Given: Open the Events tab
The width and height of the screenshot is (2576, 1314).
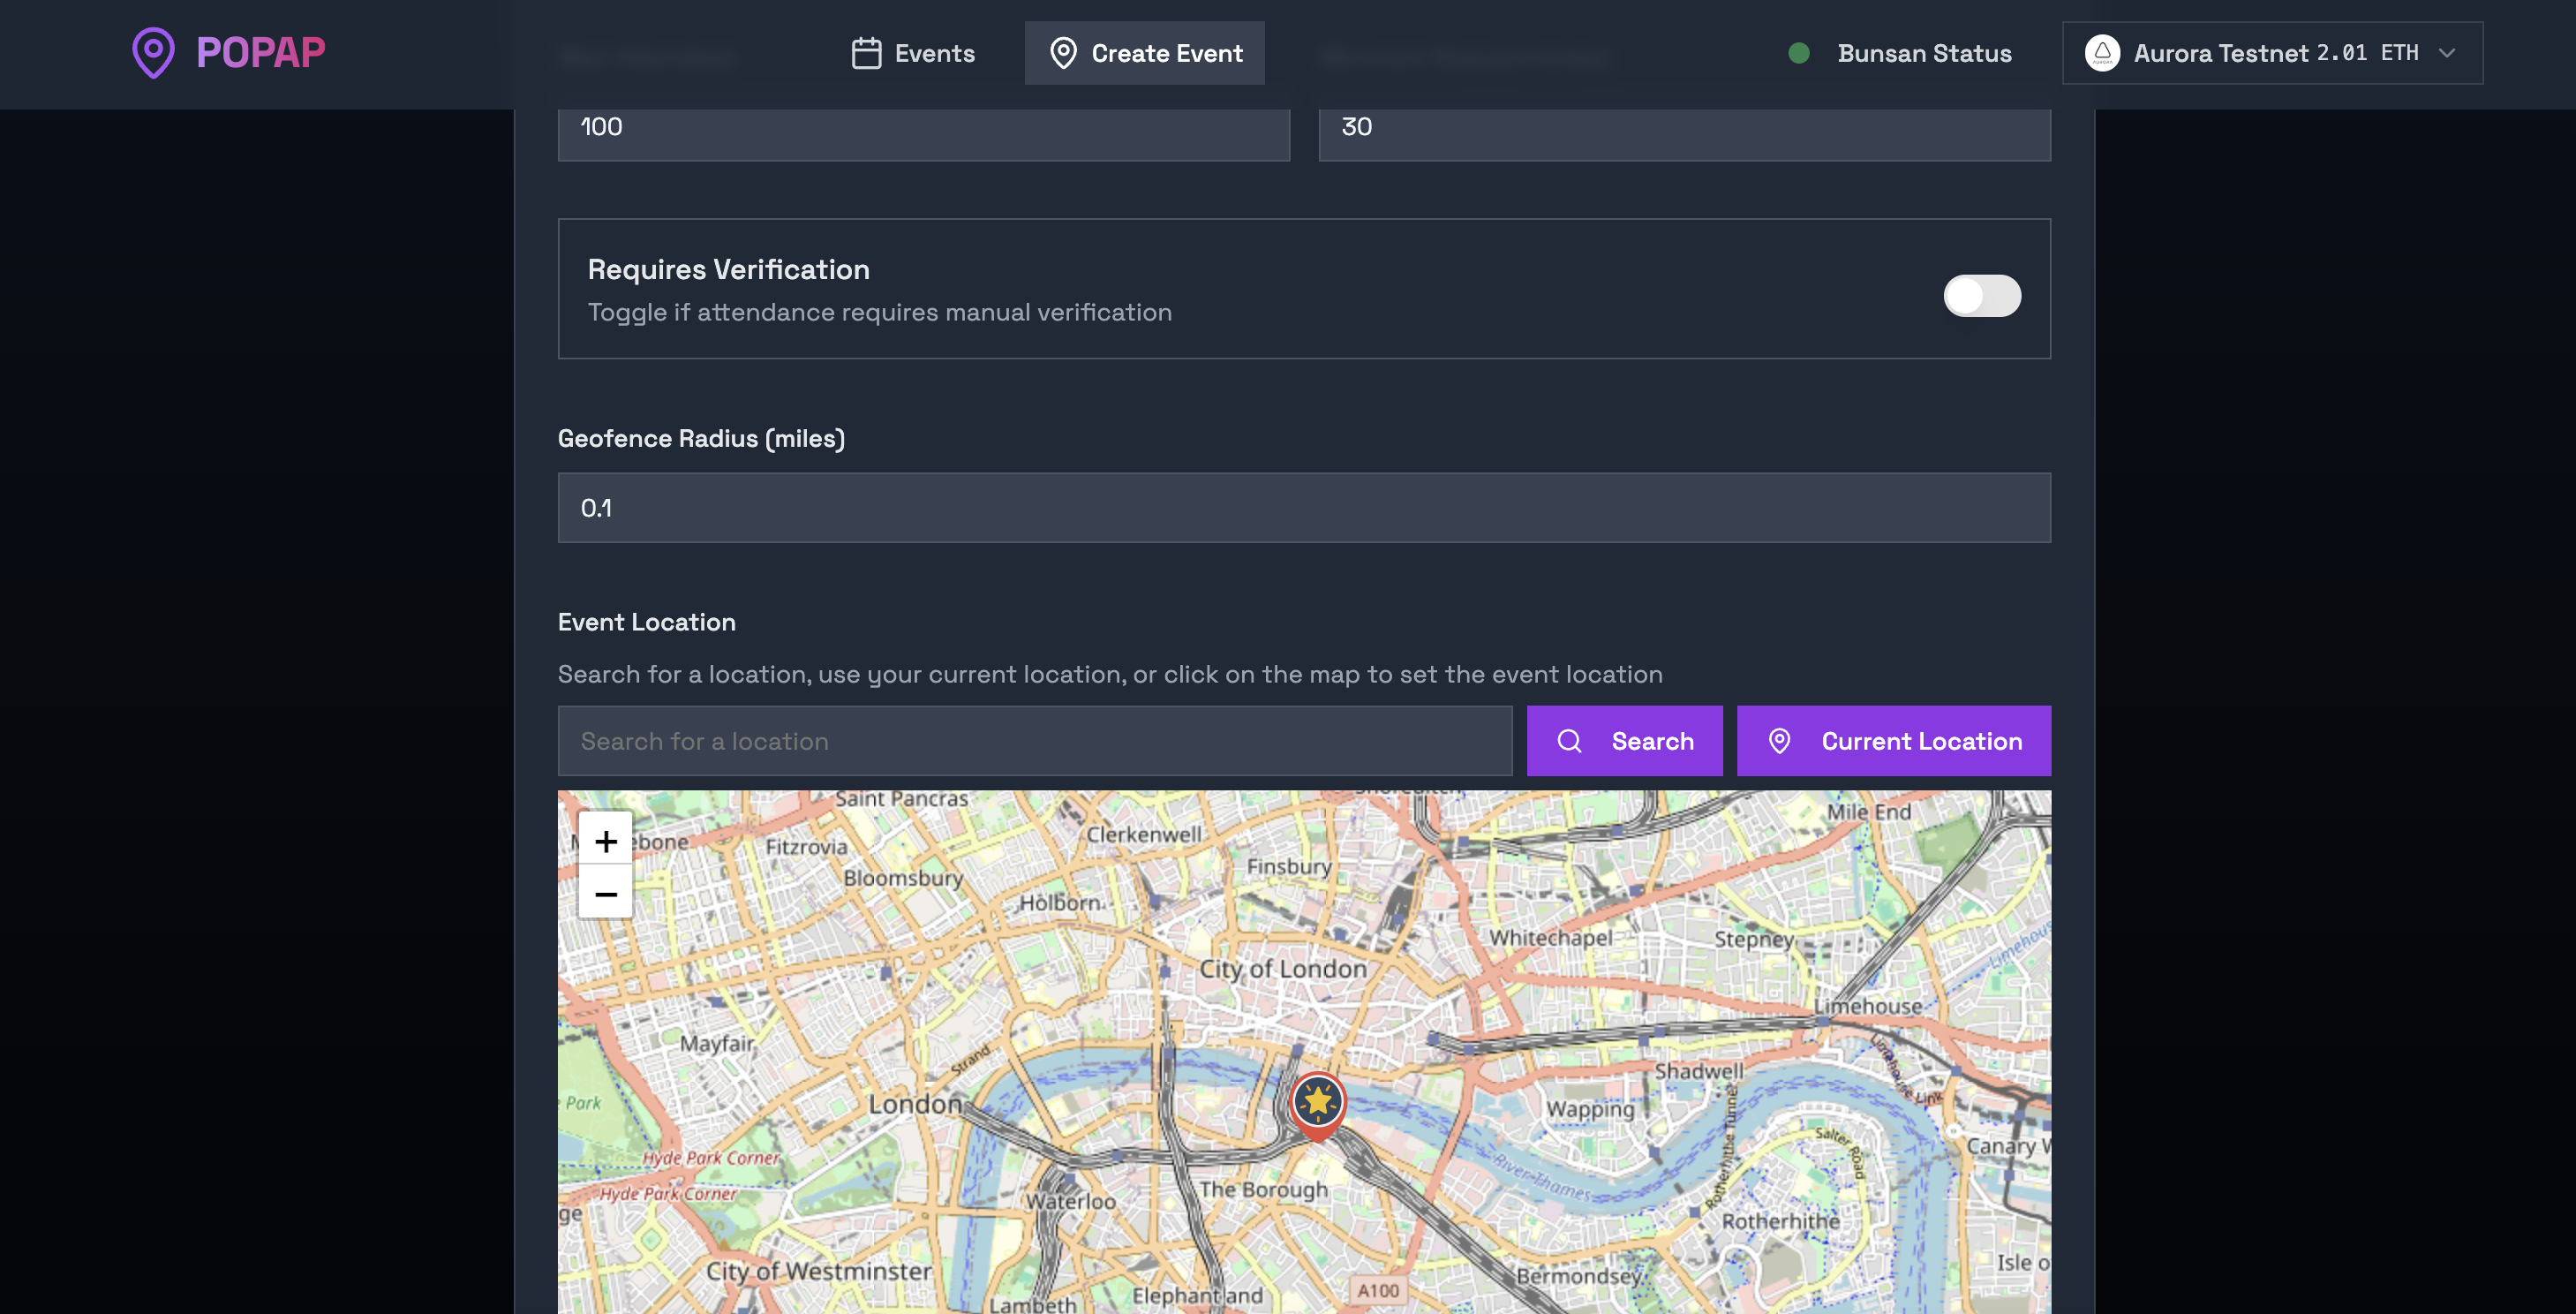Looking at the screenshot, I should 913,53.
